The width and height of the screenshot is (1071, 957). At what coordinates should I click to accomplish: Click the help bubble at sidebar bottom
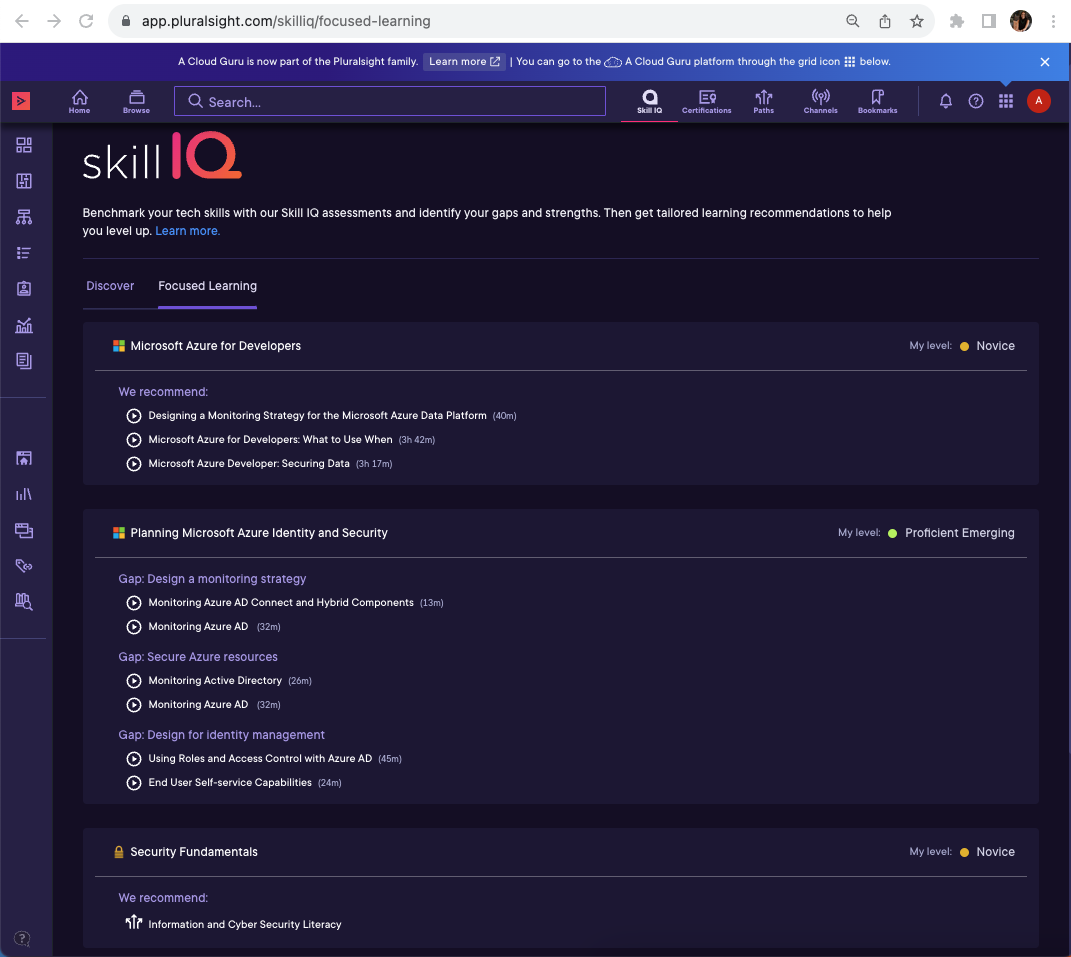pyautogui.click(x=22, y=939)
